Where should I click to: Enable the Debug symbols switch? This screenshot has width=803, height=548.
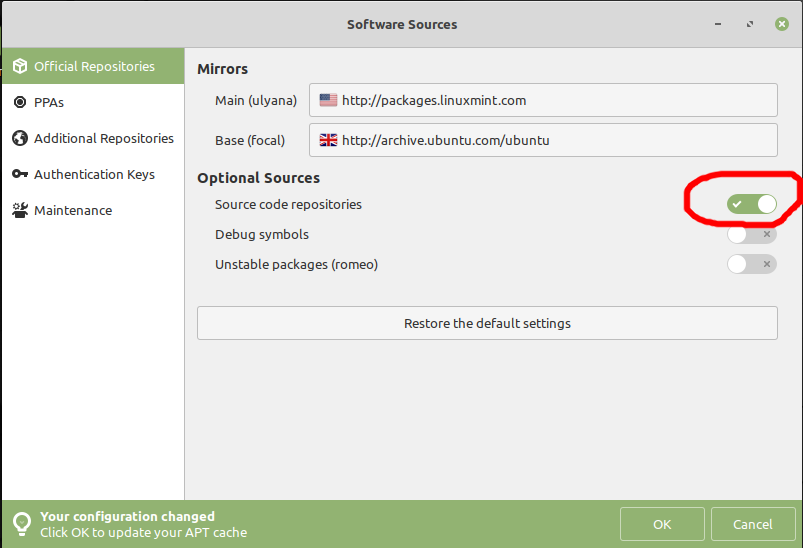pos(751,235)
